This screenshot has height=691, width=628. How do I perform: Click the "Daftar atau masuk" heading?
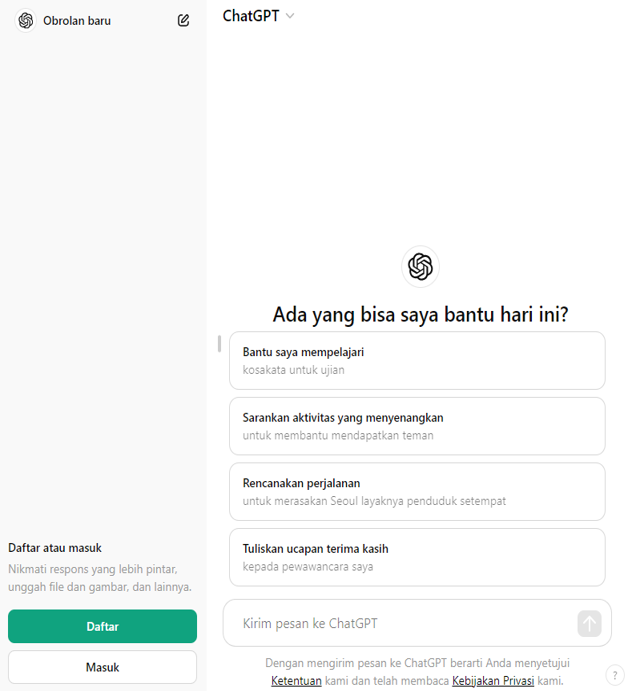pos(55,548)
